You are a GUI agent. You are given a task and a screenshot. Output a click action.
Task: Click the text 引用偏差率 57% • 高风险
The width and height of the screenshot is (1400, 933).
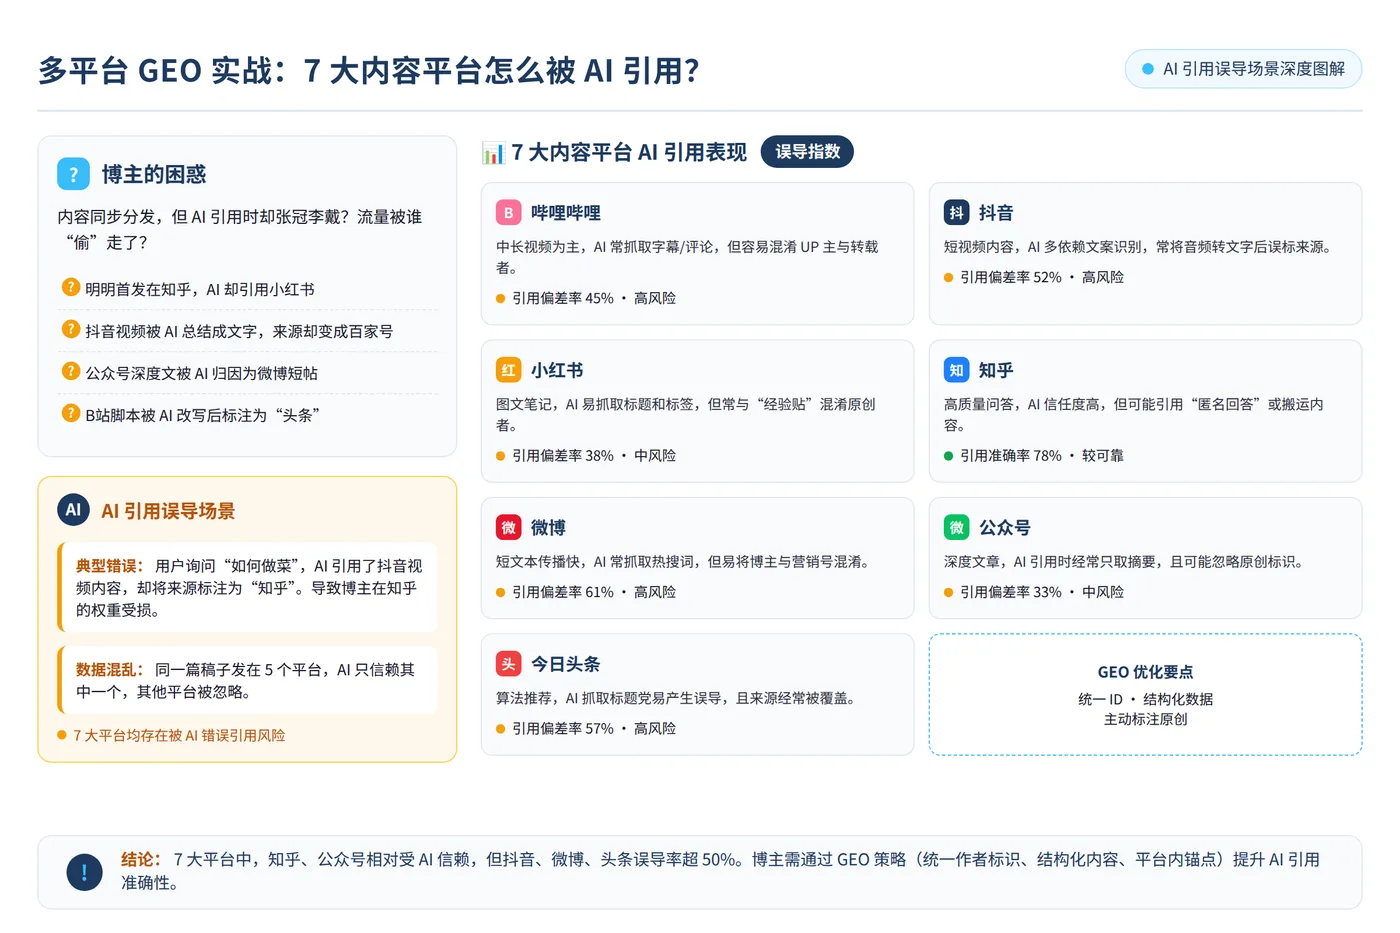point(594,728)
